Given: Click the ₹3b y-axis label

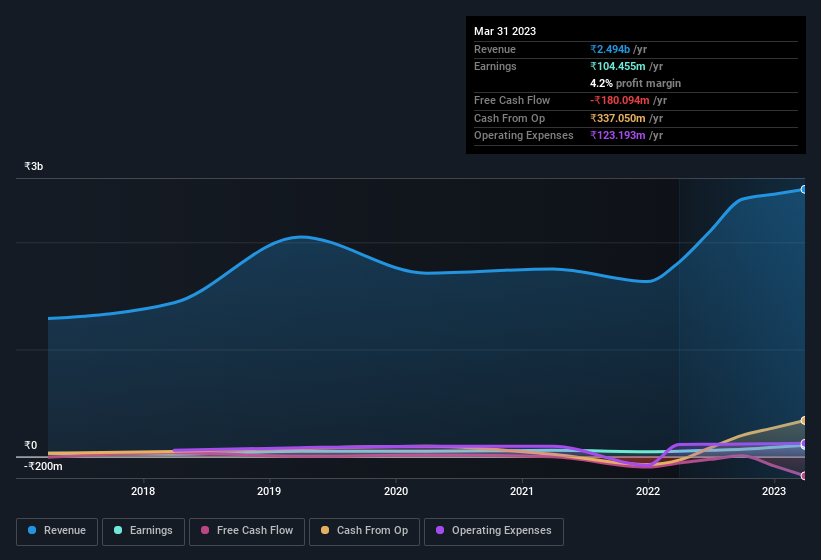Looking at the screenshot, I should (x=34, y=166).
